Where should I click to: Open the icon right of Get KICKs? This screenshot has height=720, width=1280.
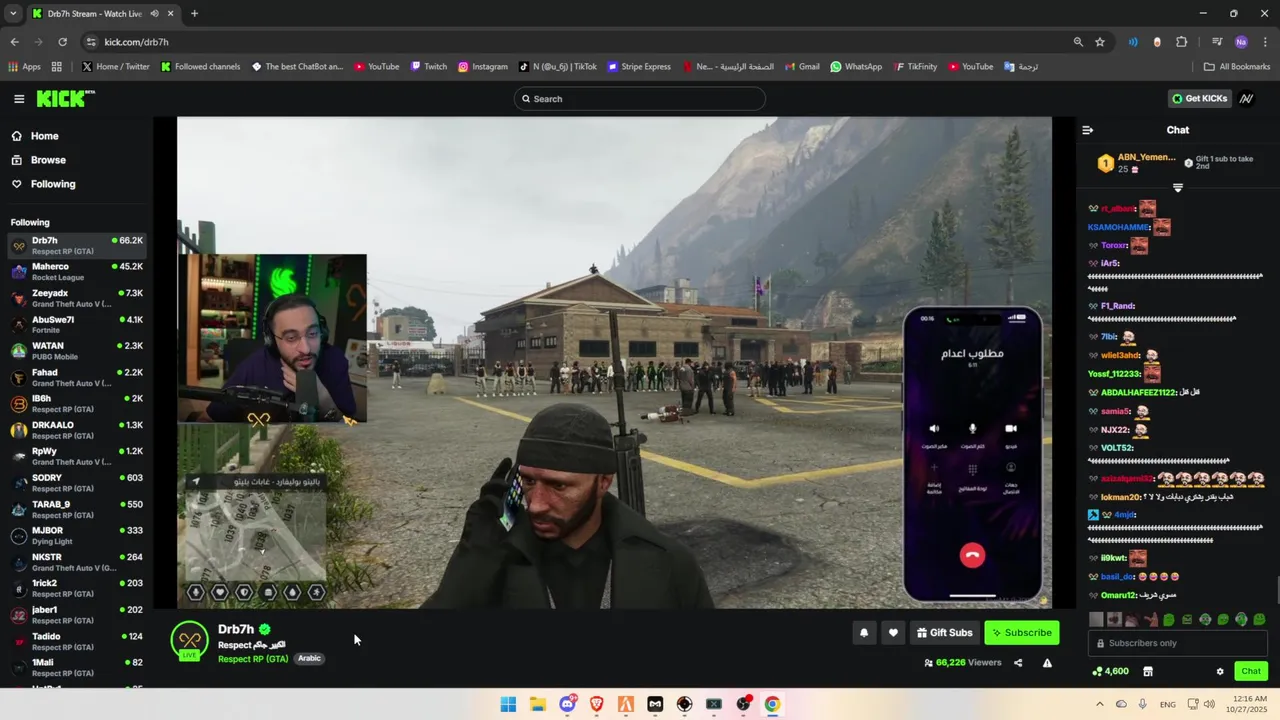[x=1246, y=99]
